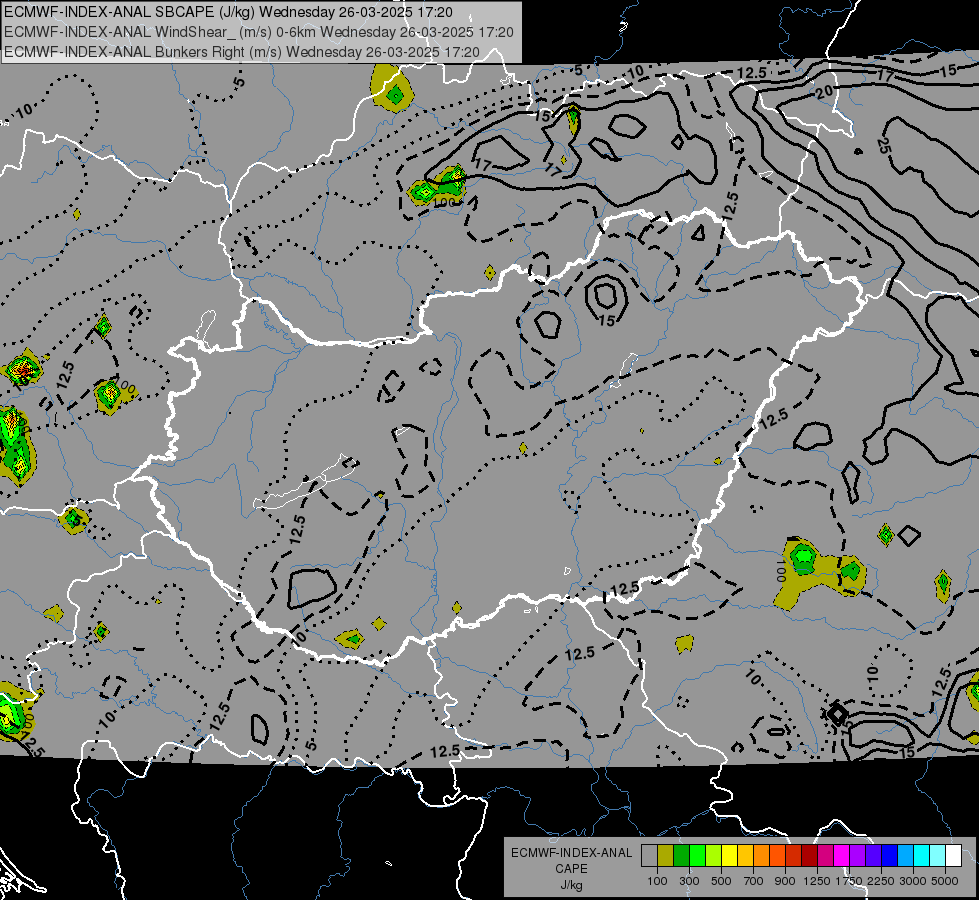Select the sky blue swatch left of 3000
The width and height of the screenshot is (979, 900).
point(906,855)
